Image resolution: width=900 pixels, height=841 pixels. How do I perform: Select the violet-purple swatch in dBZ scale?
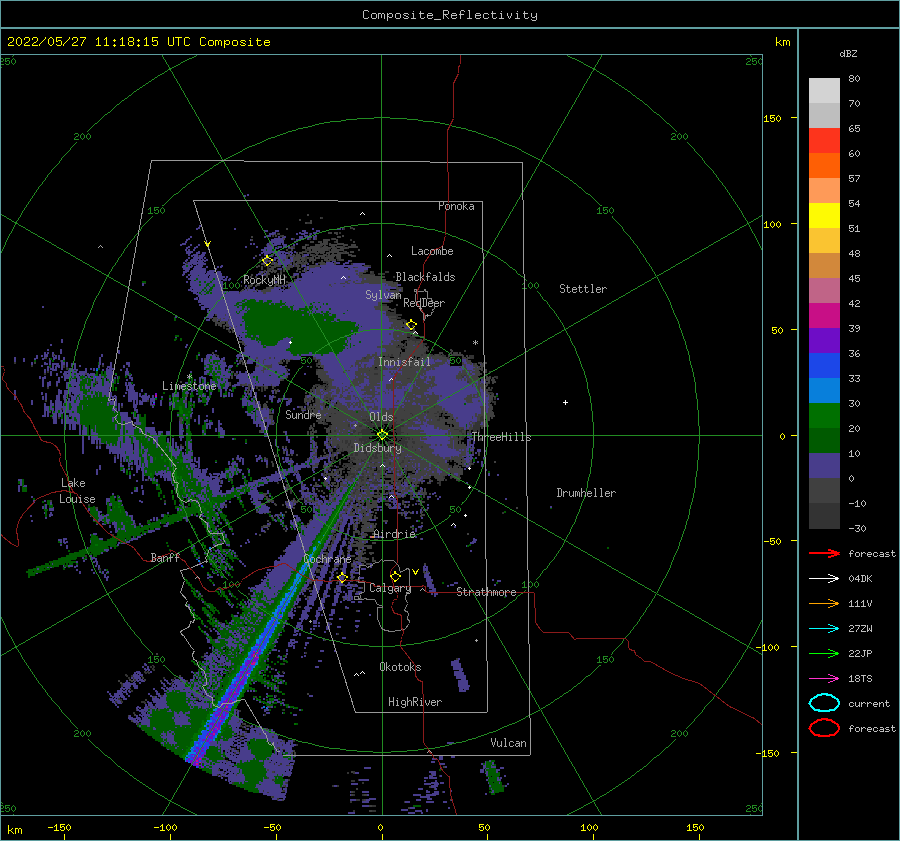click(824, 340)
